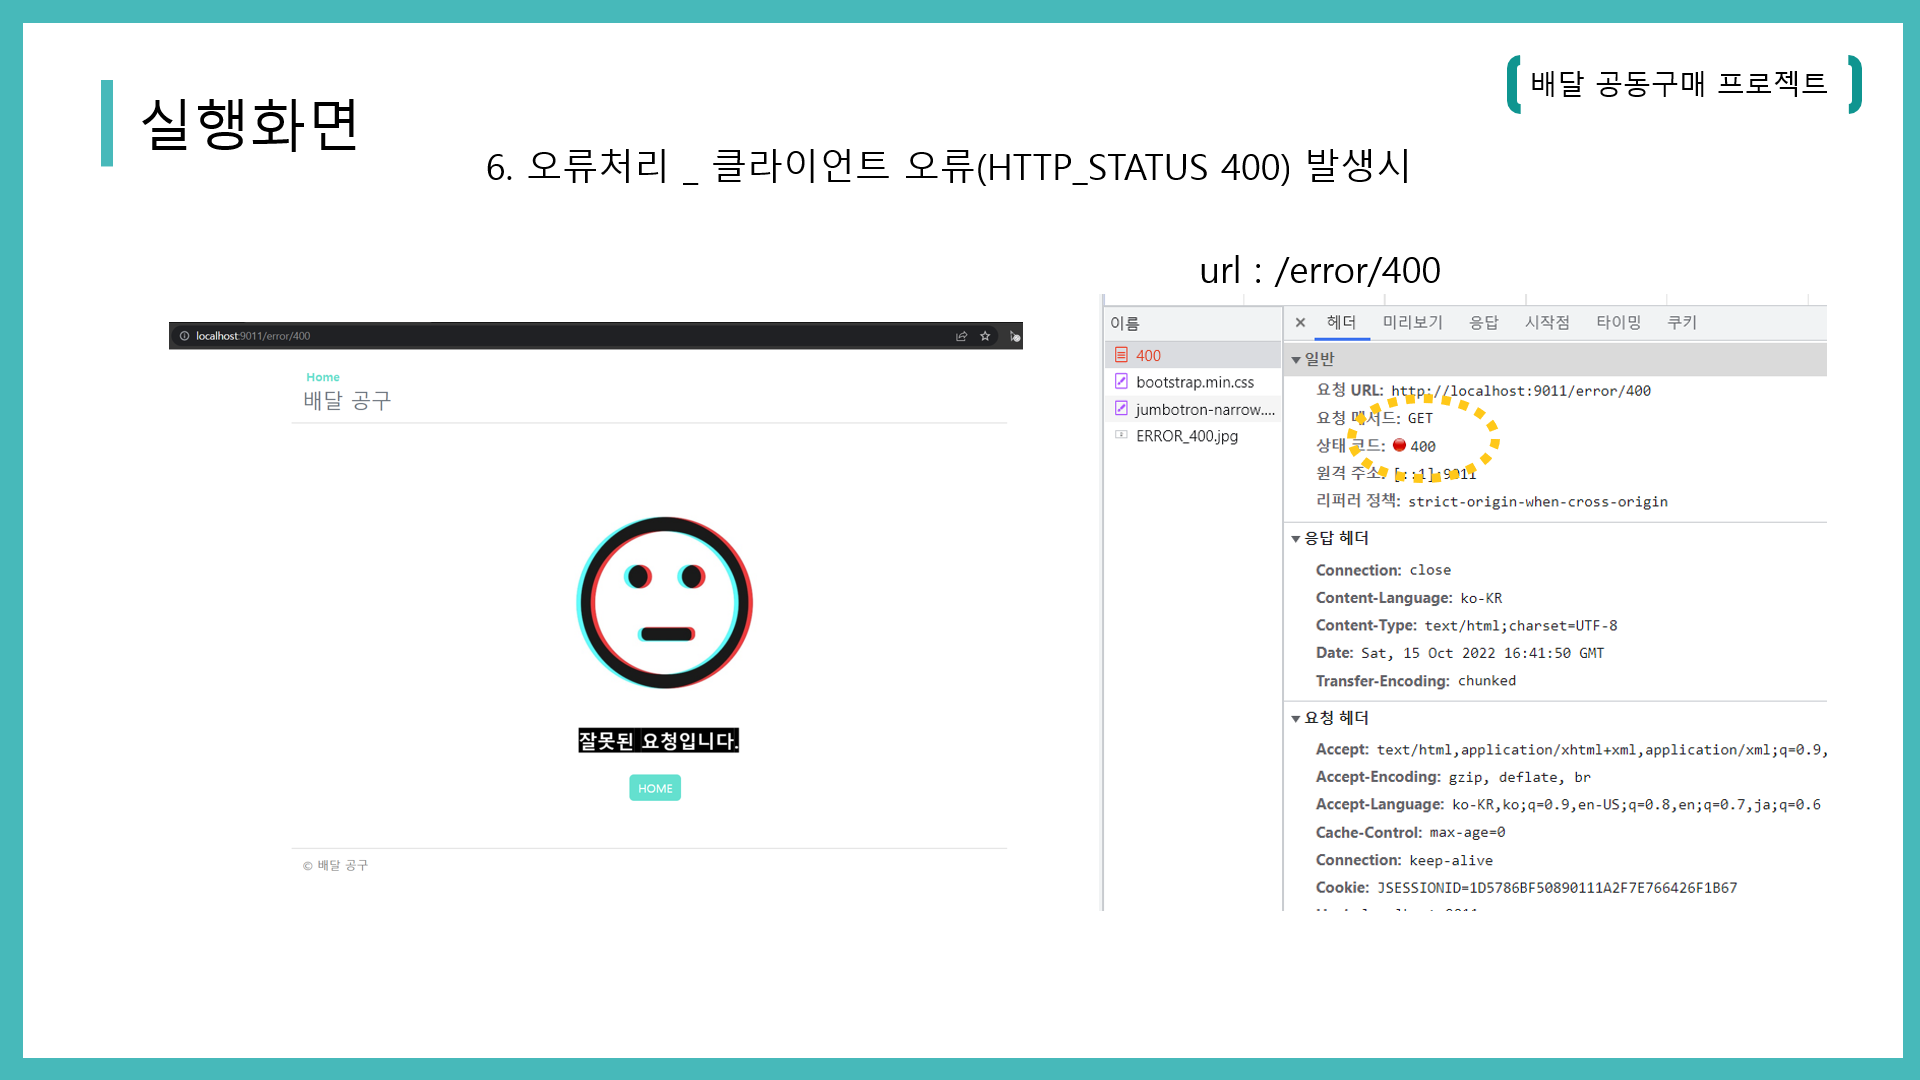Screen dimensions: 1920x1080
Task: Select bootstrap.min.css stylesheet entry
Action: pyautogui.click(x=1194, y=382)
